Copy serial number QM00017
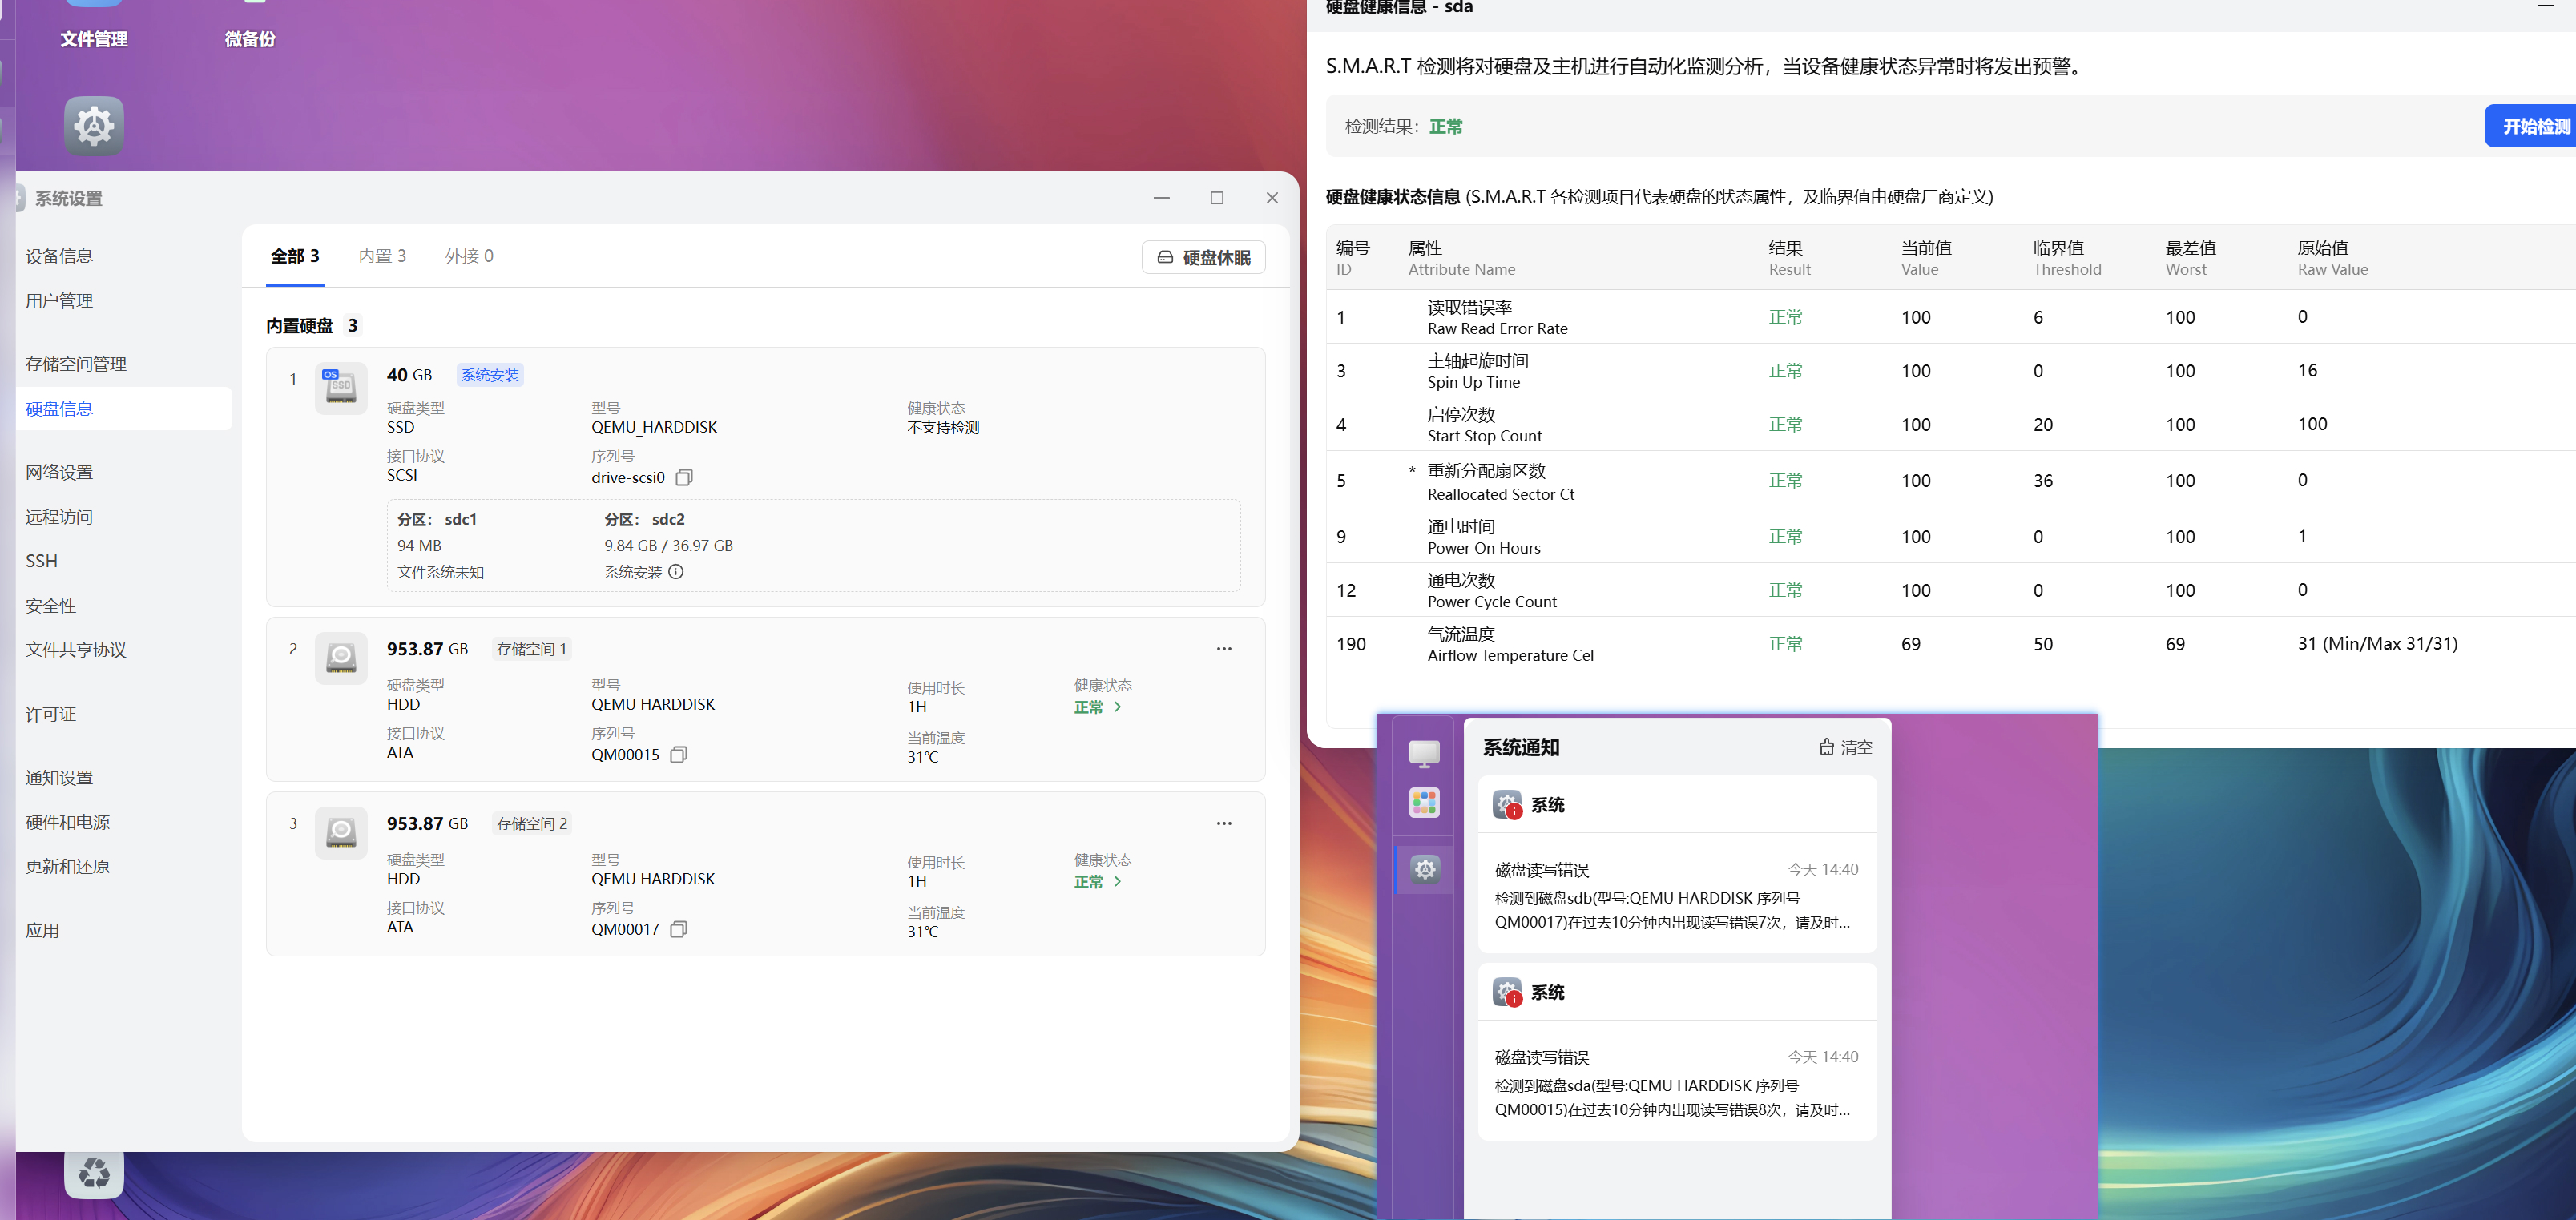Image resolution: width=2576 pixels, height=1220 pixels. [x=678, y=929]
